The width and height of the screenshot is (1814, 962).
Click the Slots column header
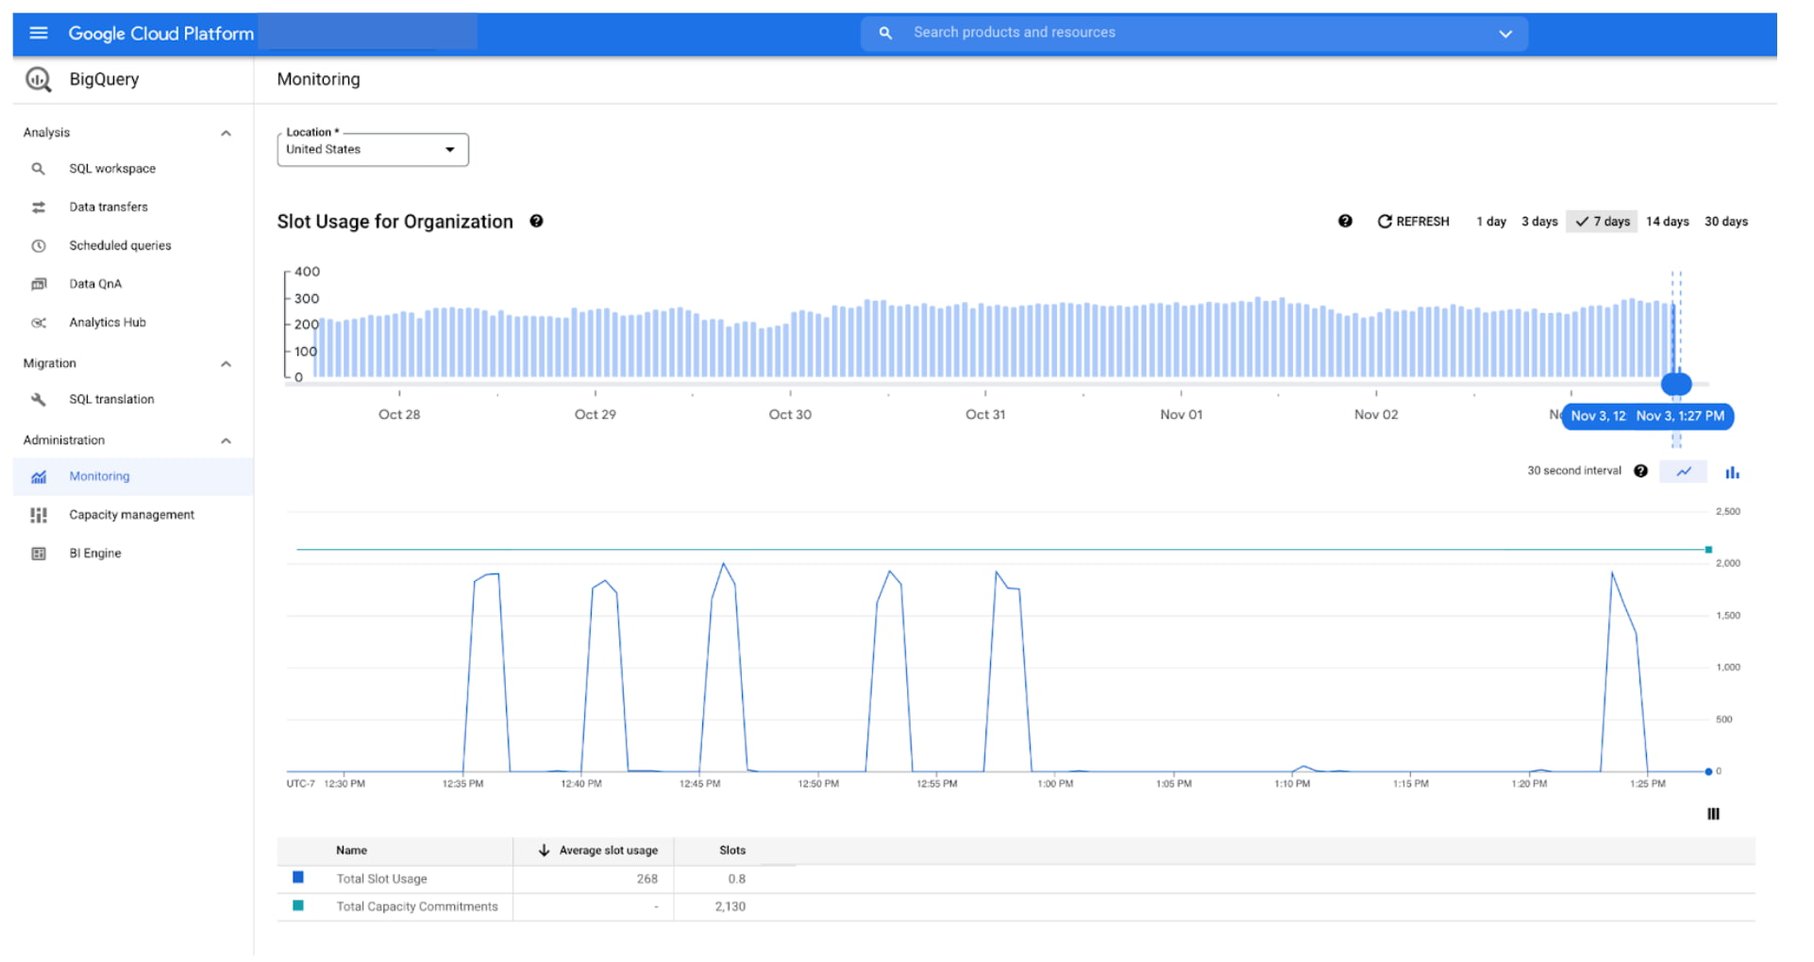tap(732, 851)
